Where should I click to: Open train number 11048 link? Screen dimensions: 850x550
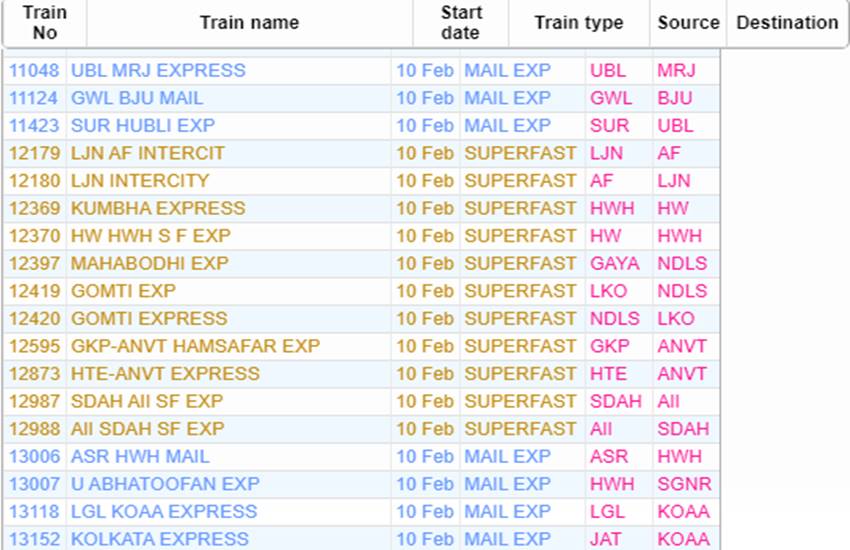click(34, 70)
